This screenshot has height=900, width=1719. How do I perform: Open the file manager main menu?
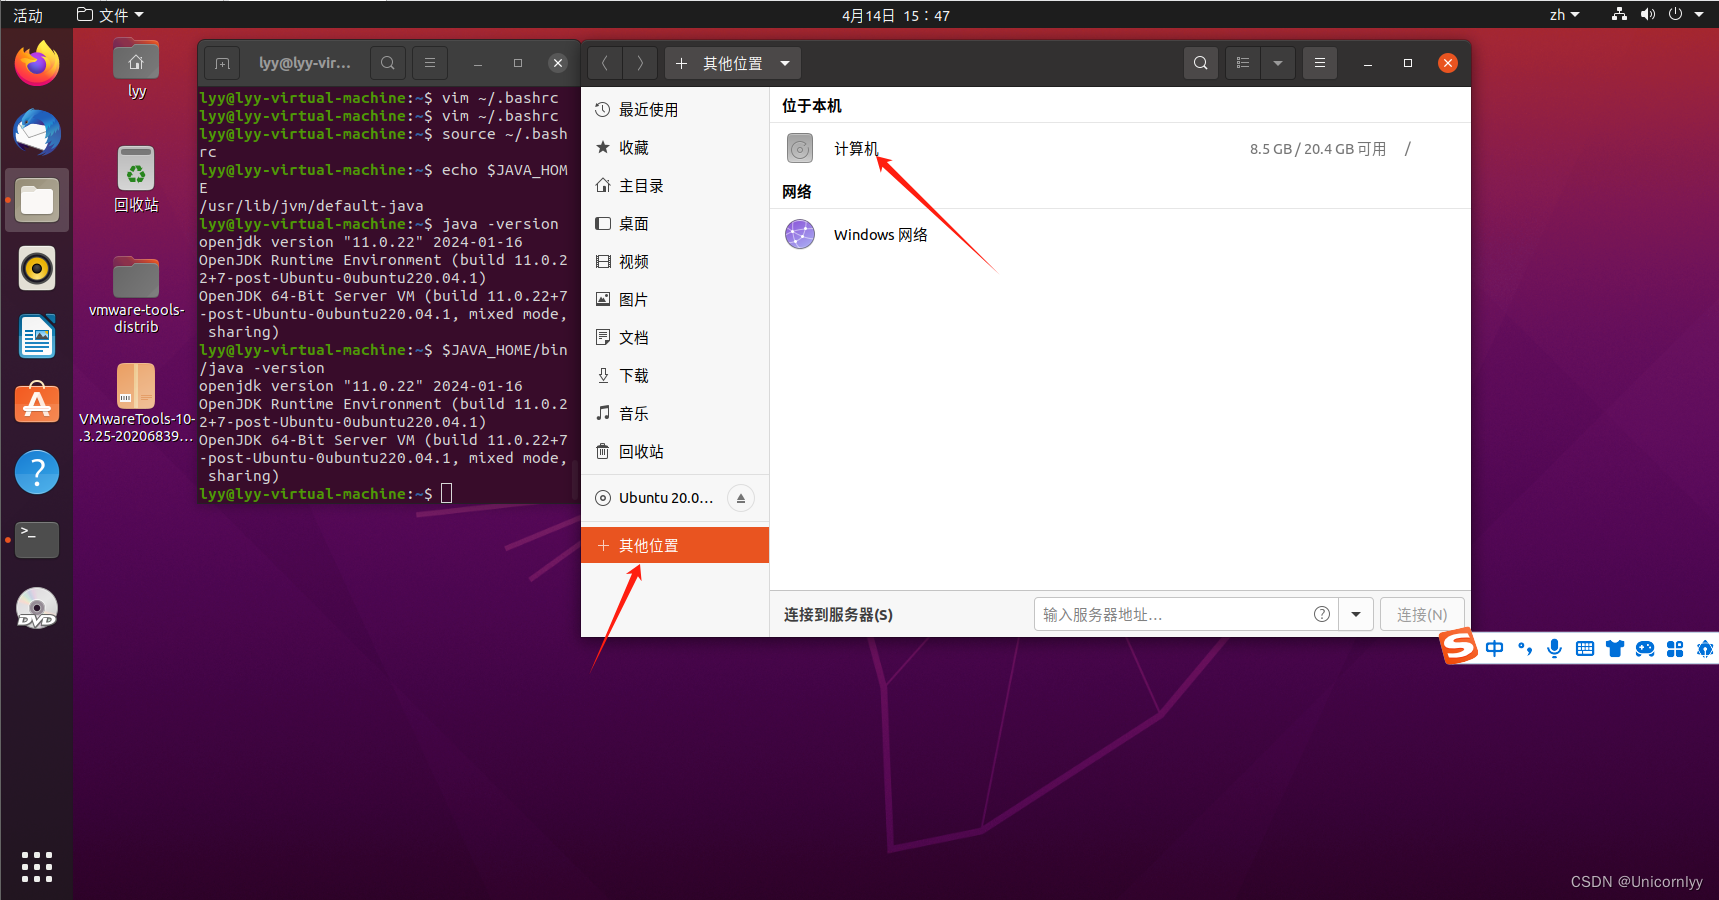[x=1320, y=63]
